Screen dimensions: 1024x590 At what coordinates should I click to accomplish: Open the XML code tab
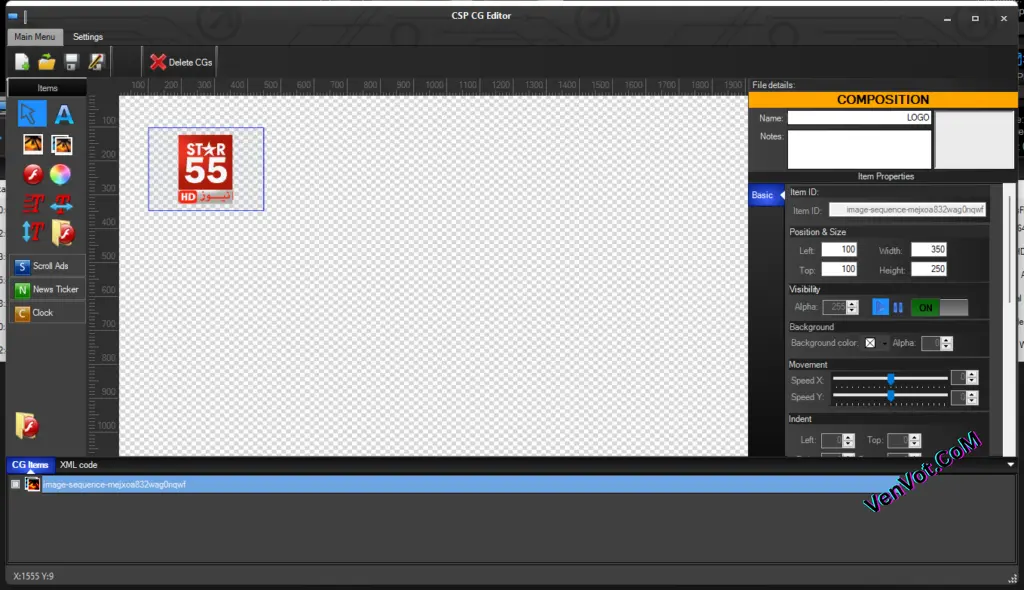(77, 464)
